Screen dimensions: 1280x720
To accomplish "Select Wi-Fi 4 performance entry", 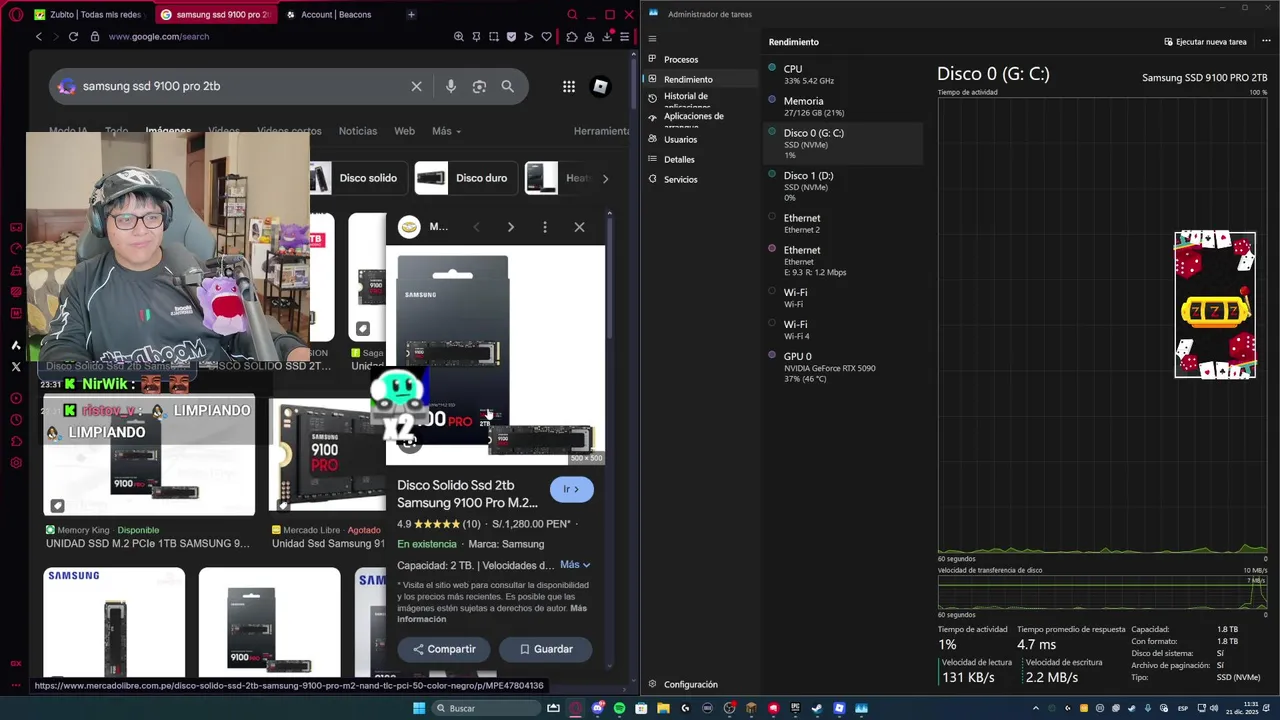I will tap(843, 330).
